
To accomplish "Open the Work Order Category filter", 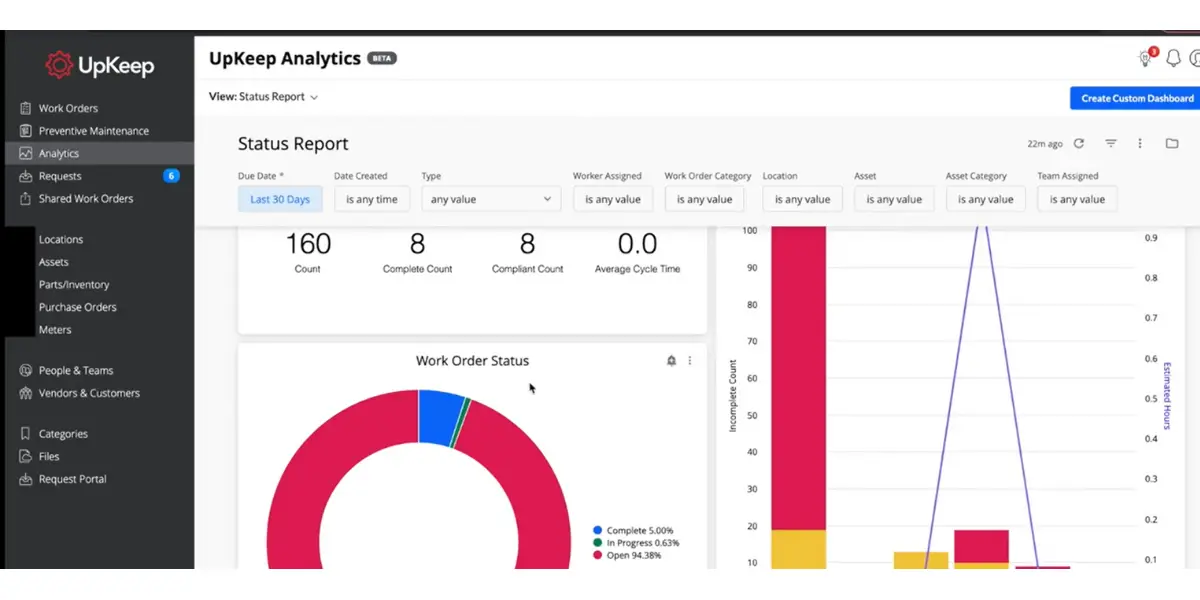I will click(x=705, y=199).
